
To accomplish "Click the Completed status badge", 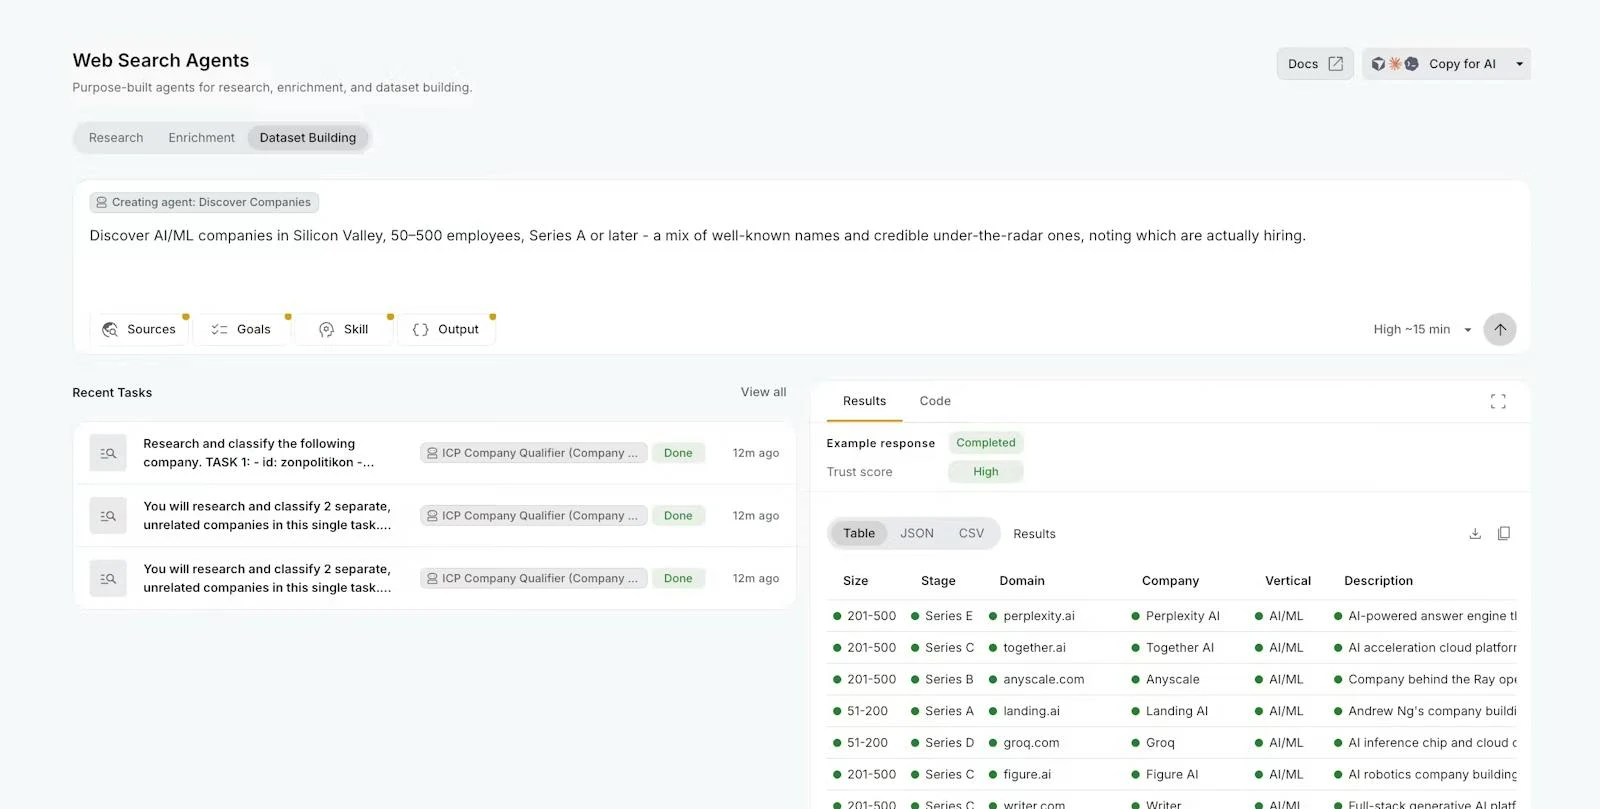I will (x=985, y=443).
